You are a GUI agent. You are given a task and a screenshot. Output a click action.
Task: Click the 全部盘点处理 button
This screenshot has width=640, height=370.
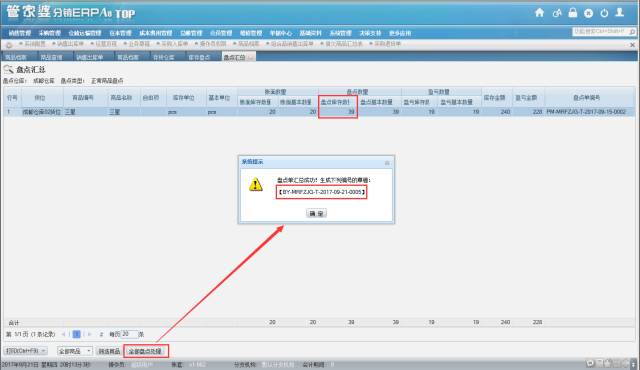[146, 351]
